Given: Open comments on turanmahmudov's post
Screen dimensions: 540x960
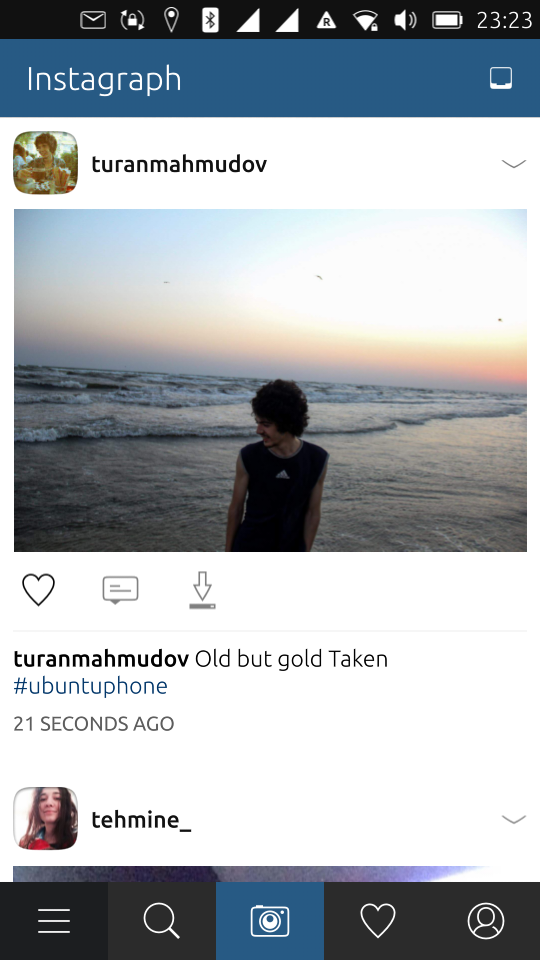Looking at the screenshot, I should [120, 590].
